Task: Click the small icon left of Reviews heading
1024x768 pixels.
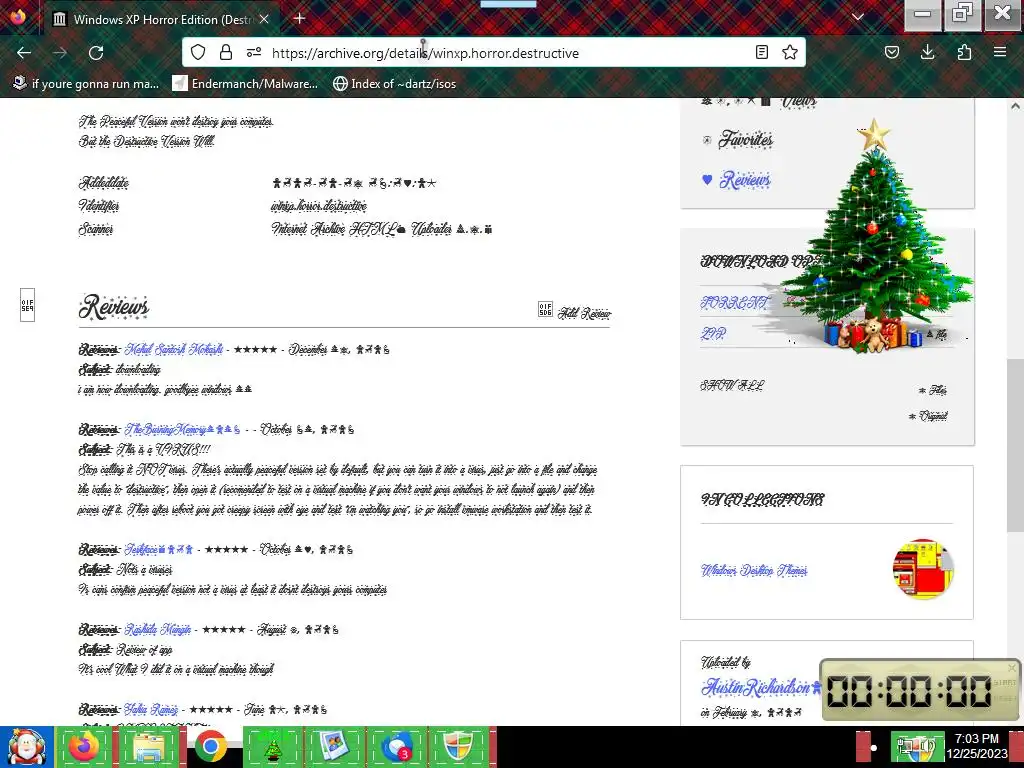Action: (x=27, y=305)
